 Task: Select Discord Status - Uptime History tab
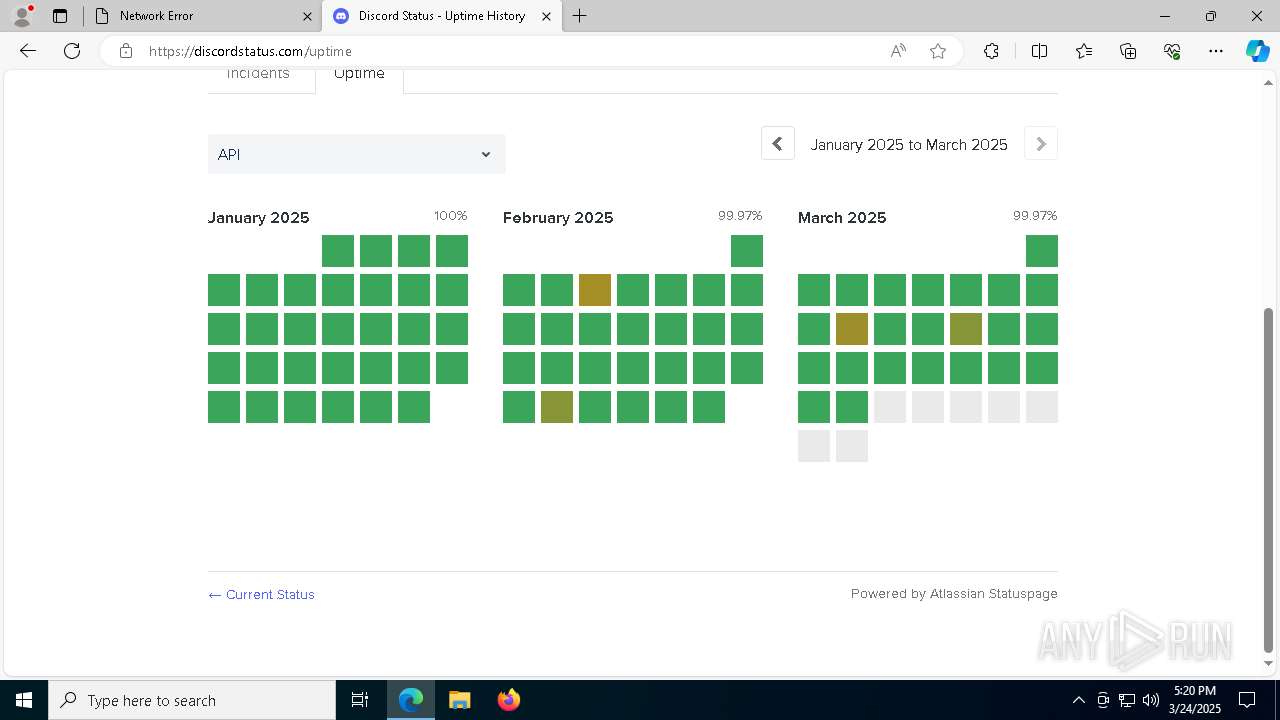[442, 16]
